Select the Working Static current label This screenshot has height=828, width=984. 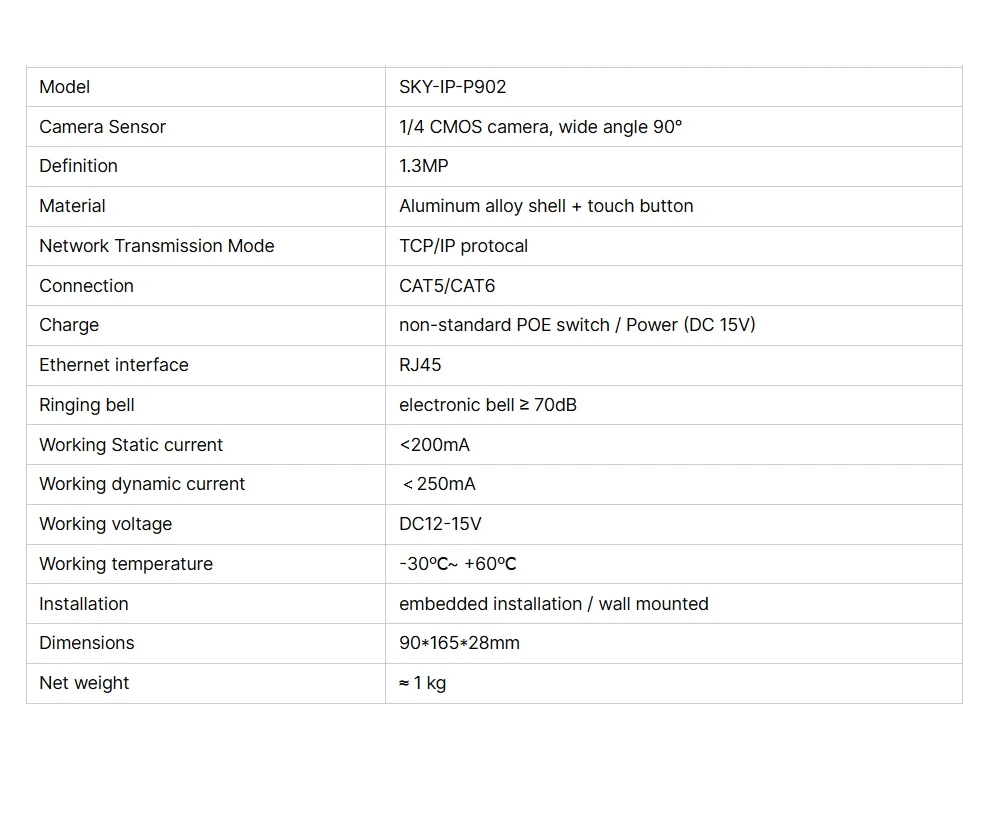[131, 445]
